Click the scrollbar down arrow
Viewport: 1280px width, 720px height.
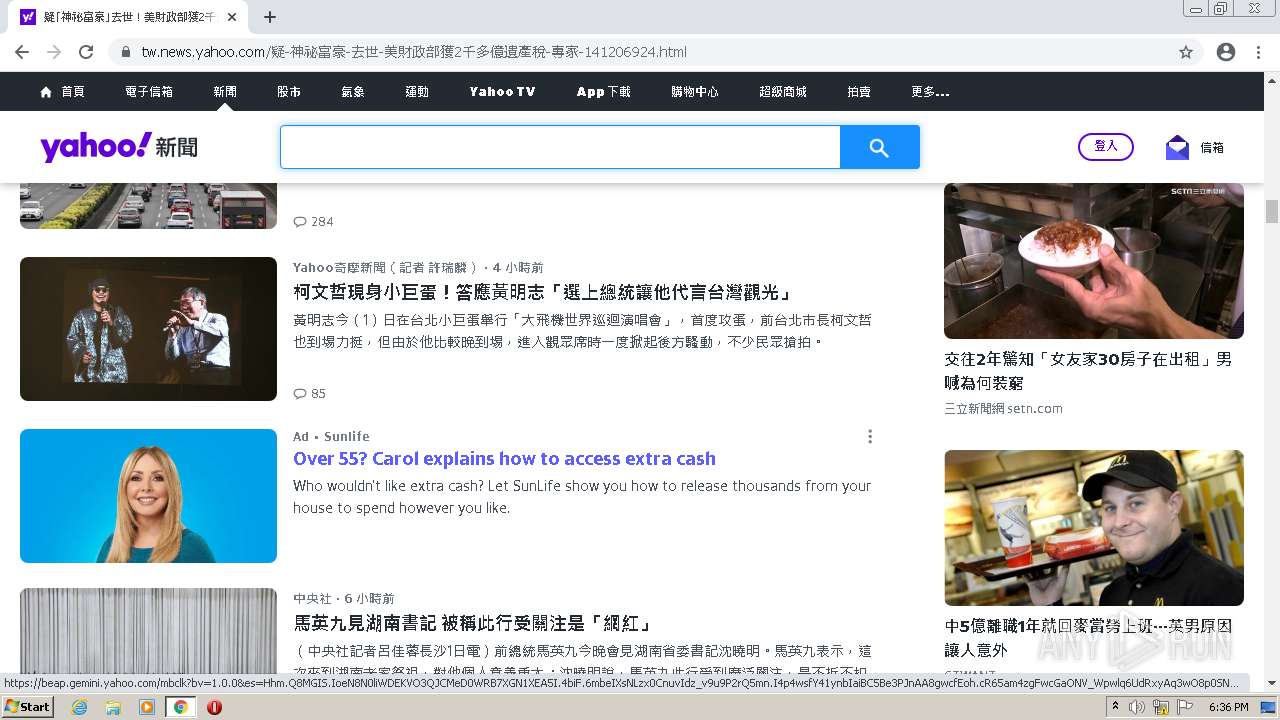1272,684
